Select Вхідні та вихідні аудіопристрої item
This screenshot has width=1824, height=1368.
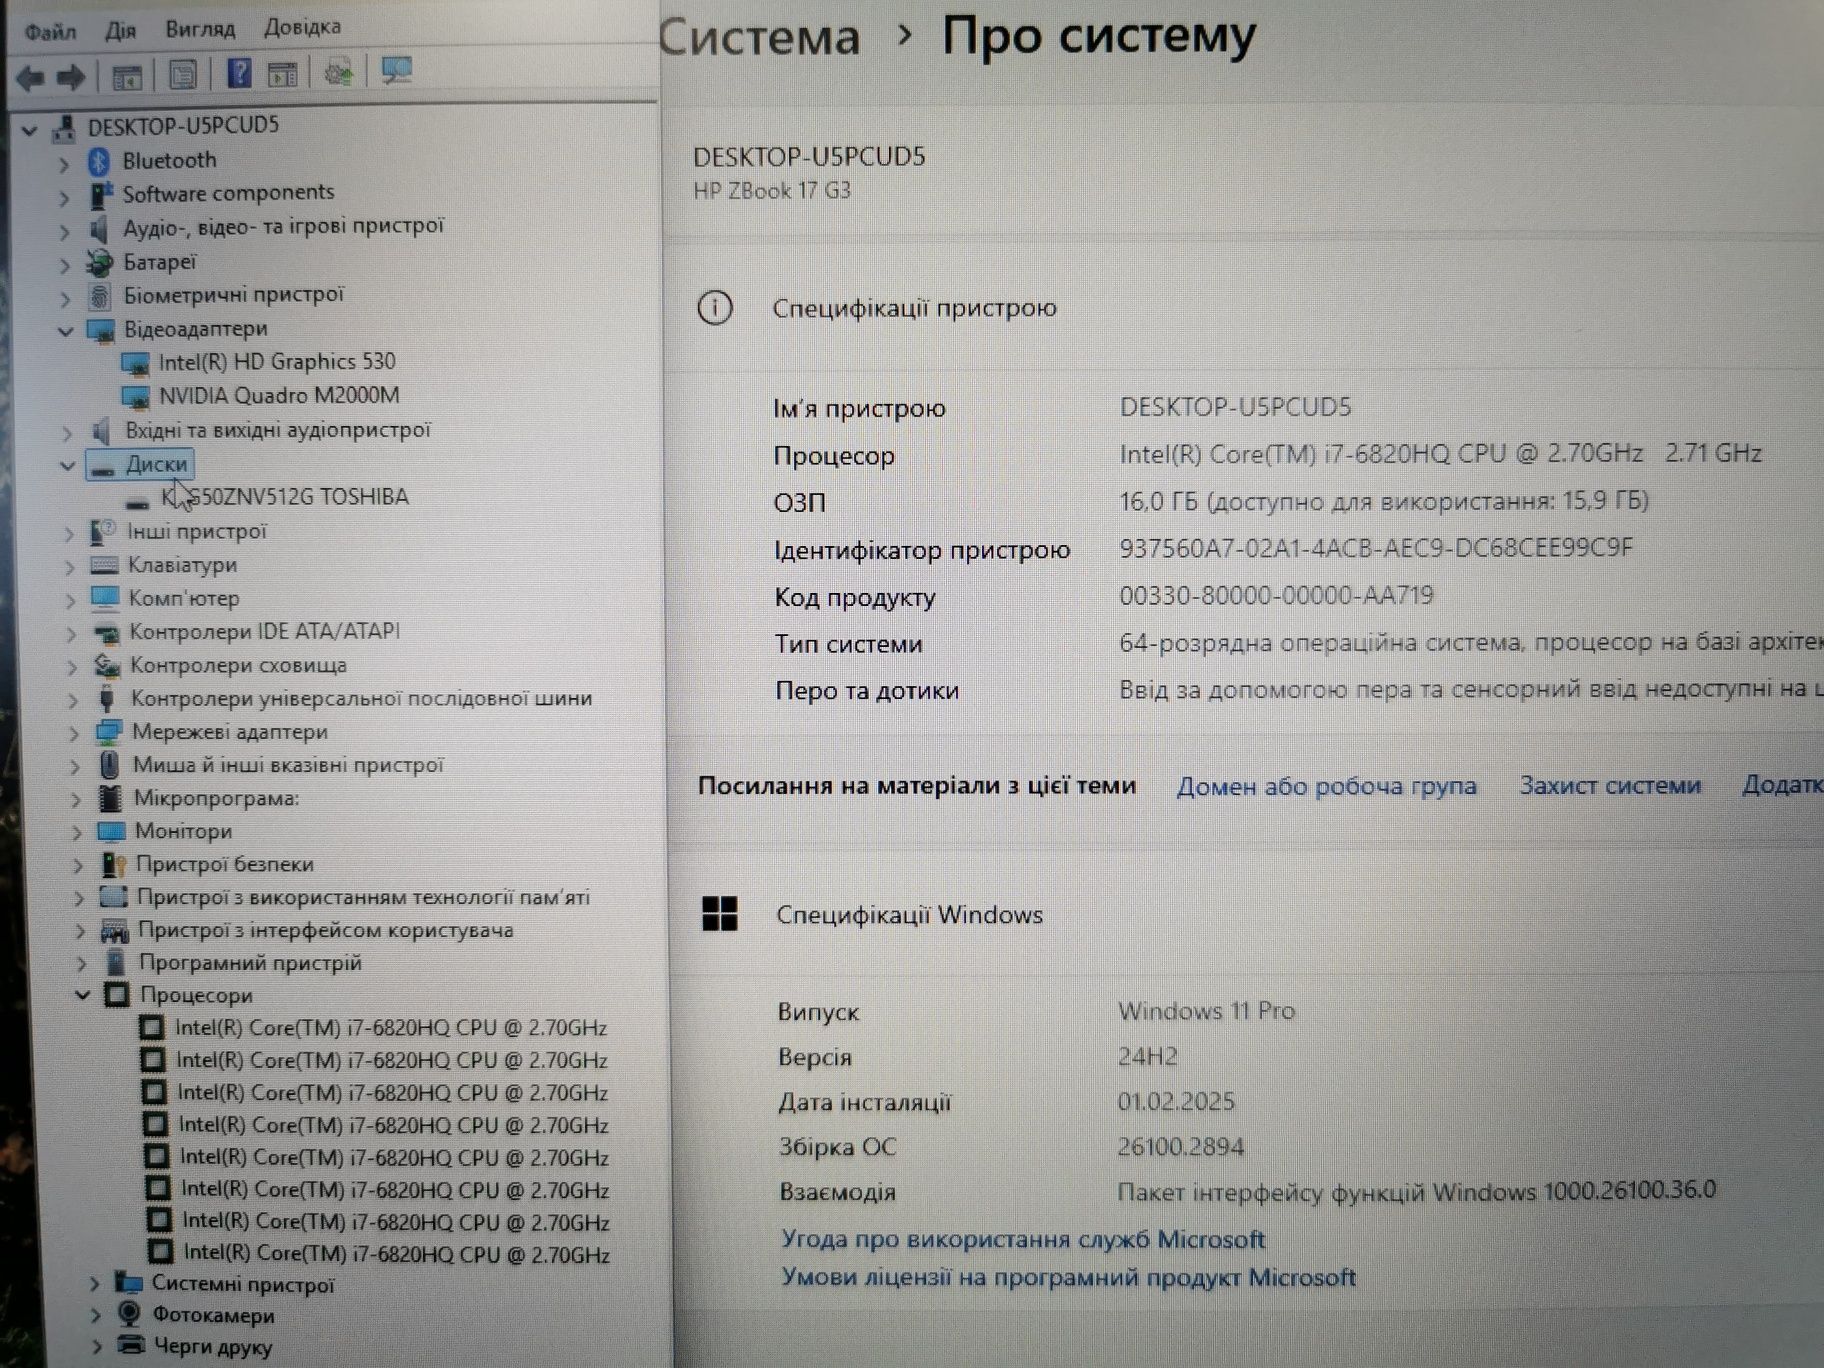[277, 430]
